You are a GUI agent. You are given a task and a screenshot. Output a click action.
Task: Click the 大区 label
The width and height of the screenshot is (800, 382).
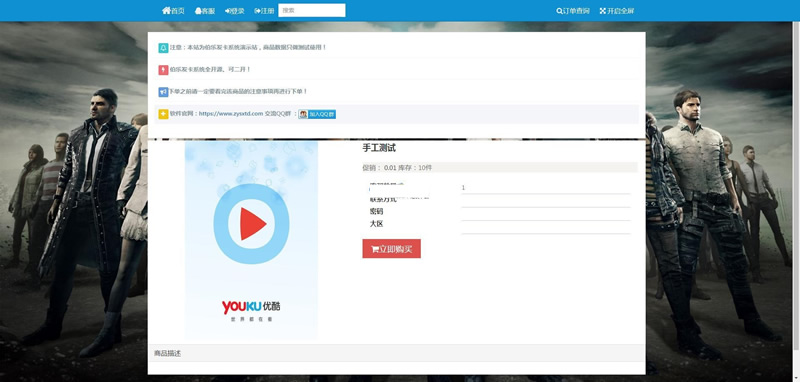click(376, 223)
